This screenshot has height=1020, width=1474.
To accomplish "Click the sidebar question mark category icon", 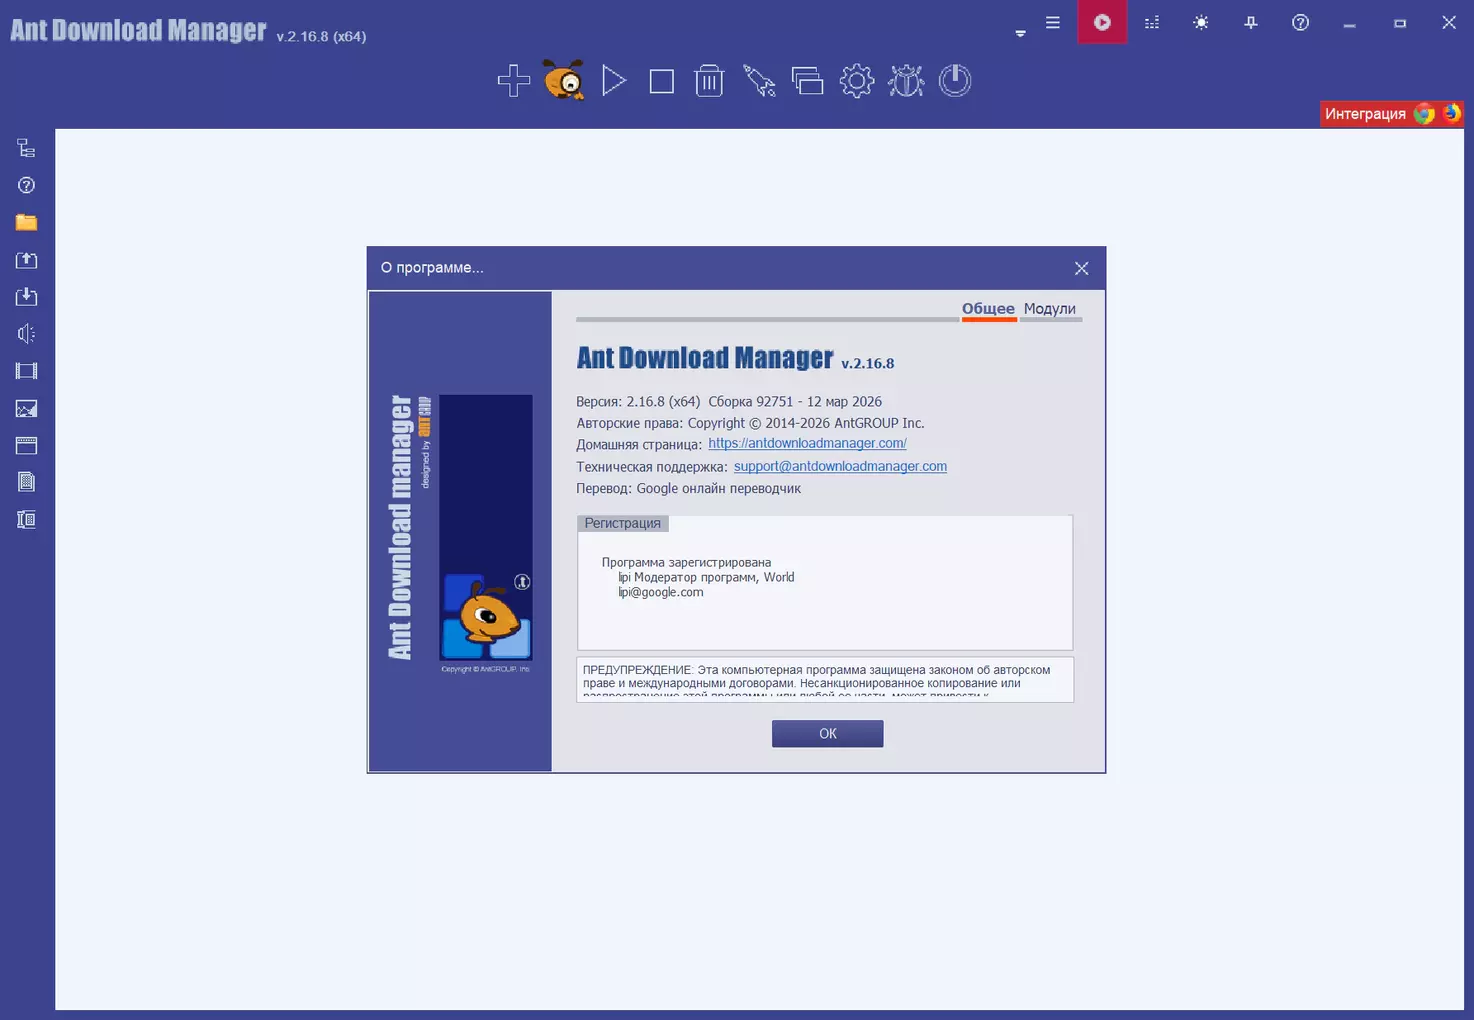I will click(x=26, y=185).
